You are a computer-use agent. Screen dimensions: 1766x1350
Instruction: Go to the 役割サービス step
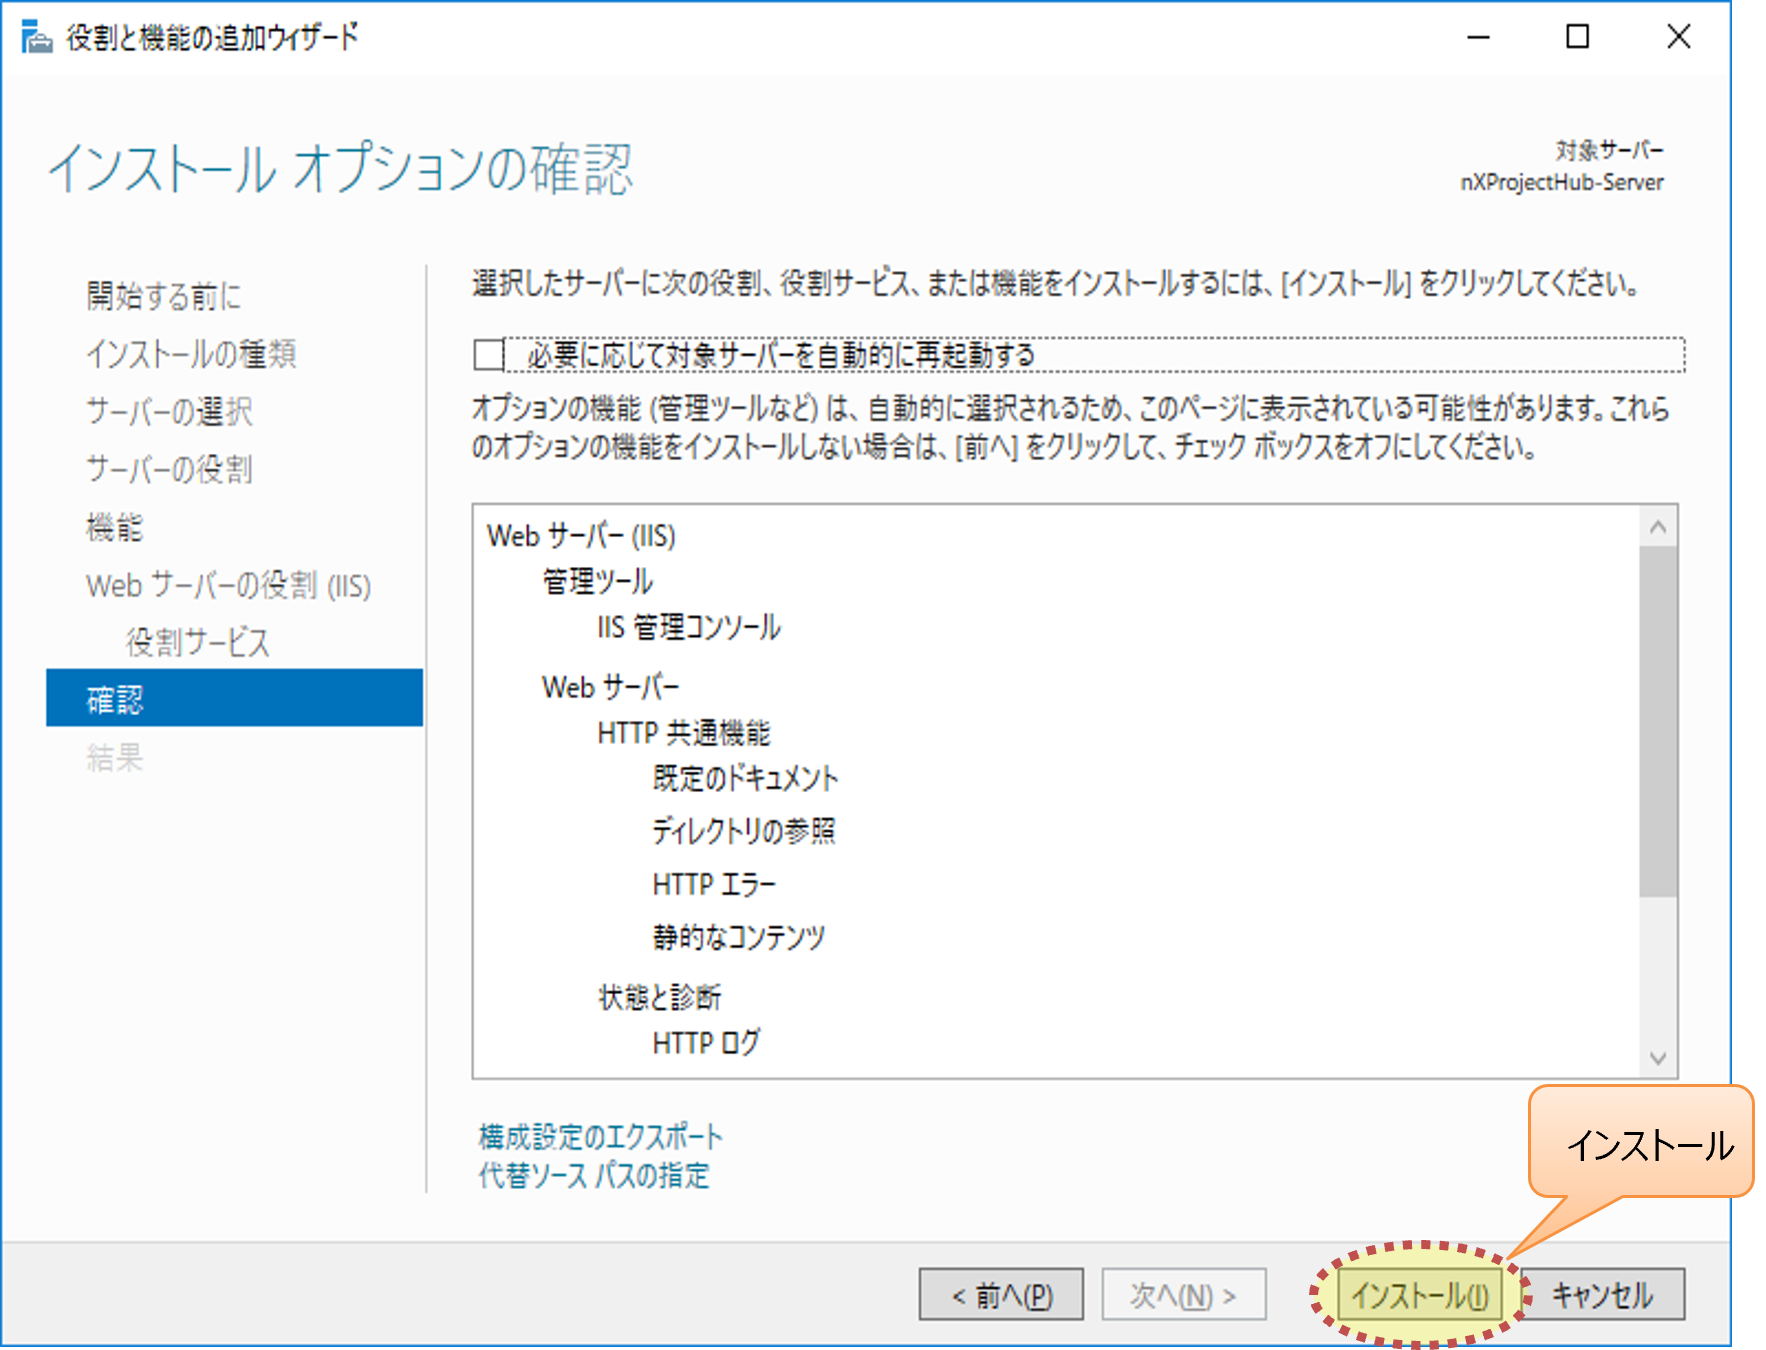click(x=198, y=642)
